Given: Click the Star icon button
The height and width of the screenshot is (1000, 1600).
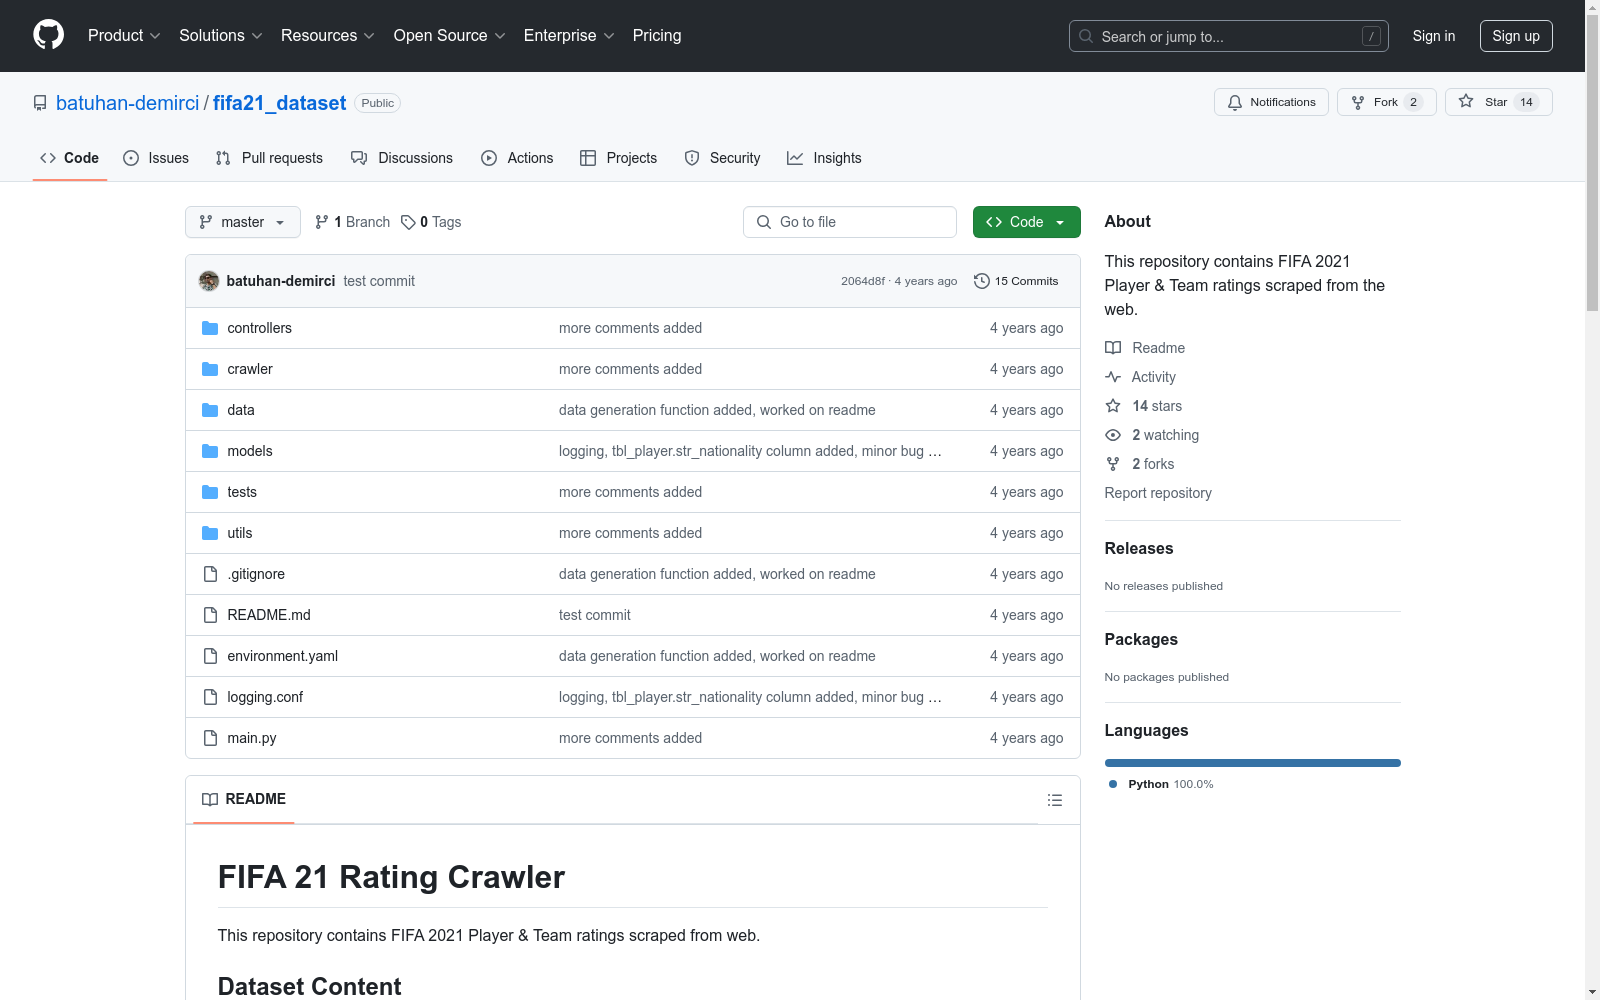Looking at the screenshot, I should point(1466,102).
